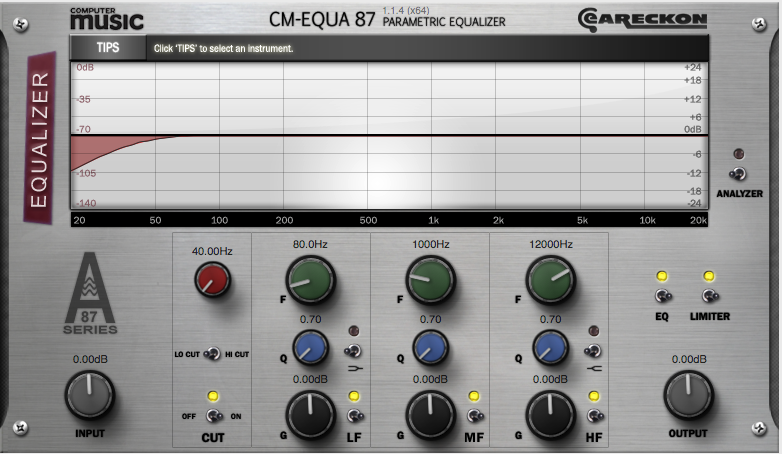Toggle the LF band enable switch
Viewport: 782px width, 454px height.
click(x=355, y=415)
